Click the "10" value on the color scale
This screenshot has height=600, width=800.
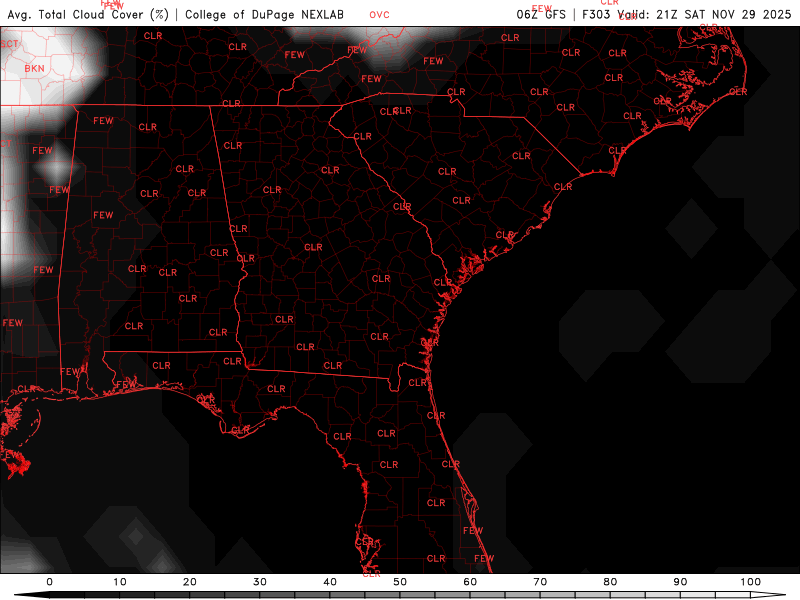tap(119, 582)
